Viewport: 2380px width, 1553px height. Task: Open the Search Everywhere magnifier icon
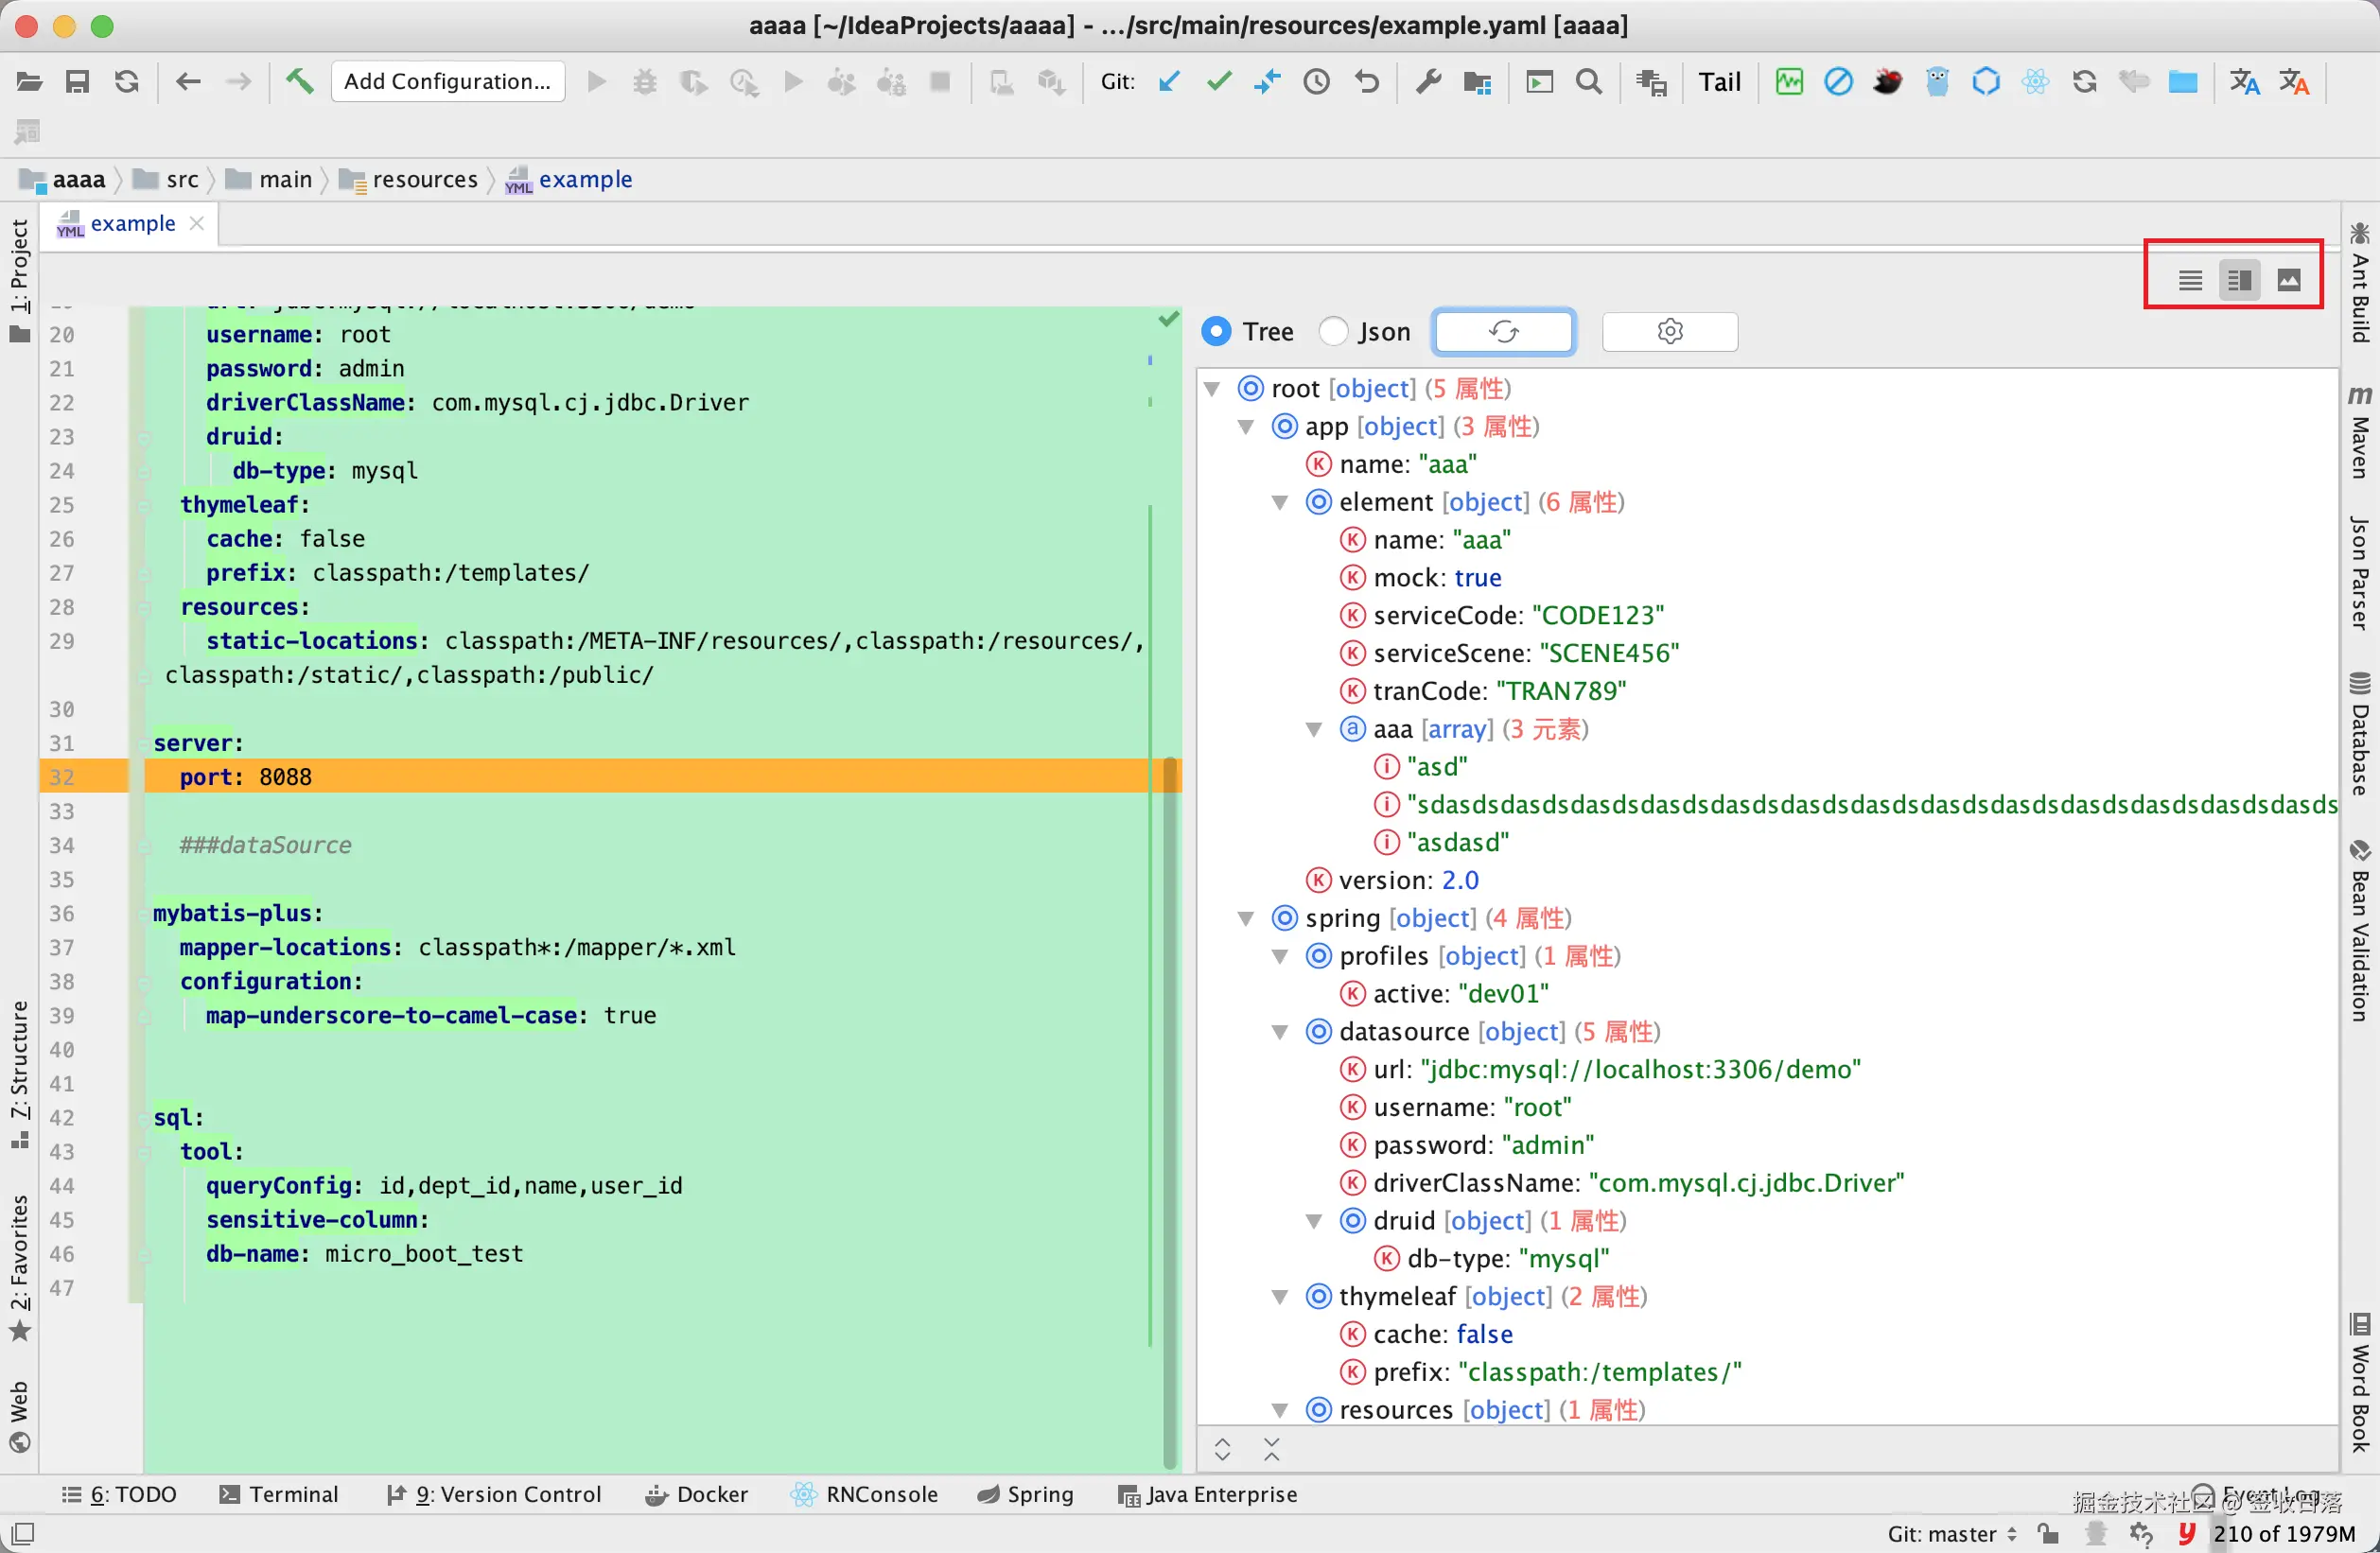click(1589, 82)
